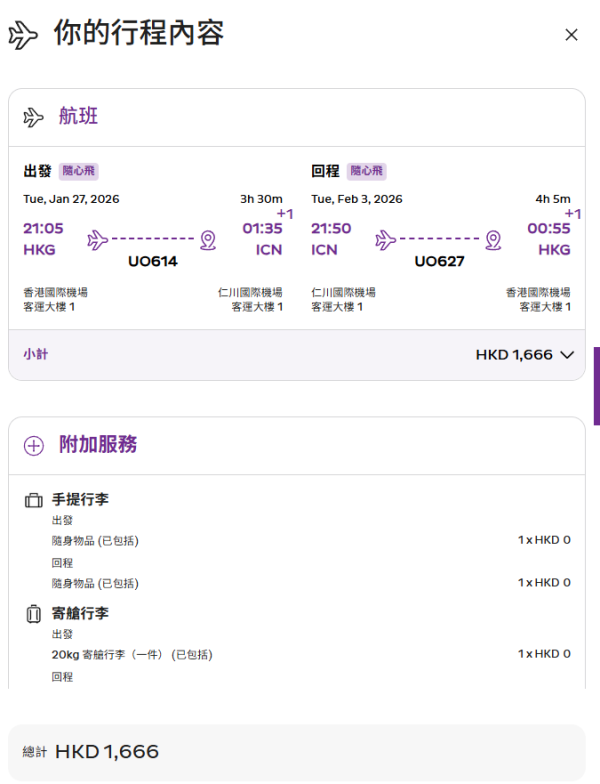The width and height of the screenshot is (600, 784).
Task: Click the airplane icon beside 航班 heading
Action: click(x=34, y=117)
